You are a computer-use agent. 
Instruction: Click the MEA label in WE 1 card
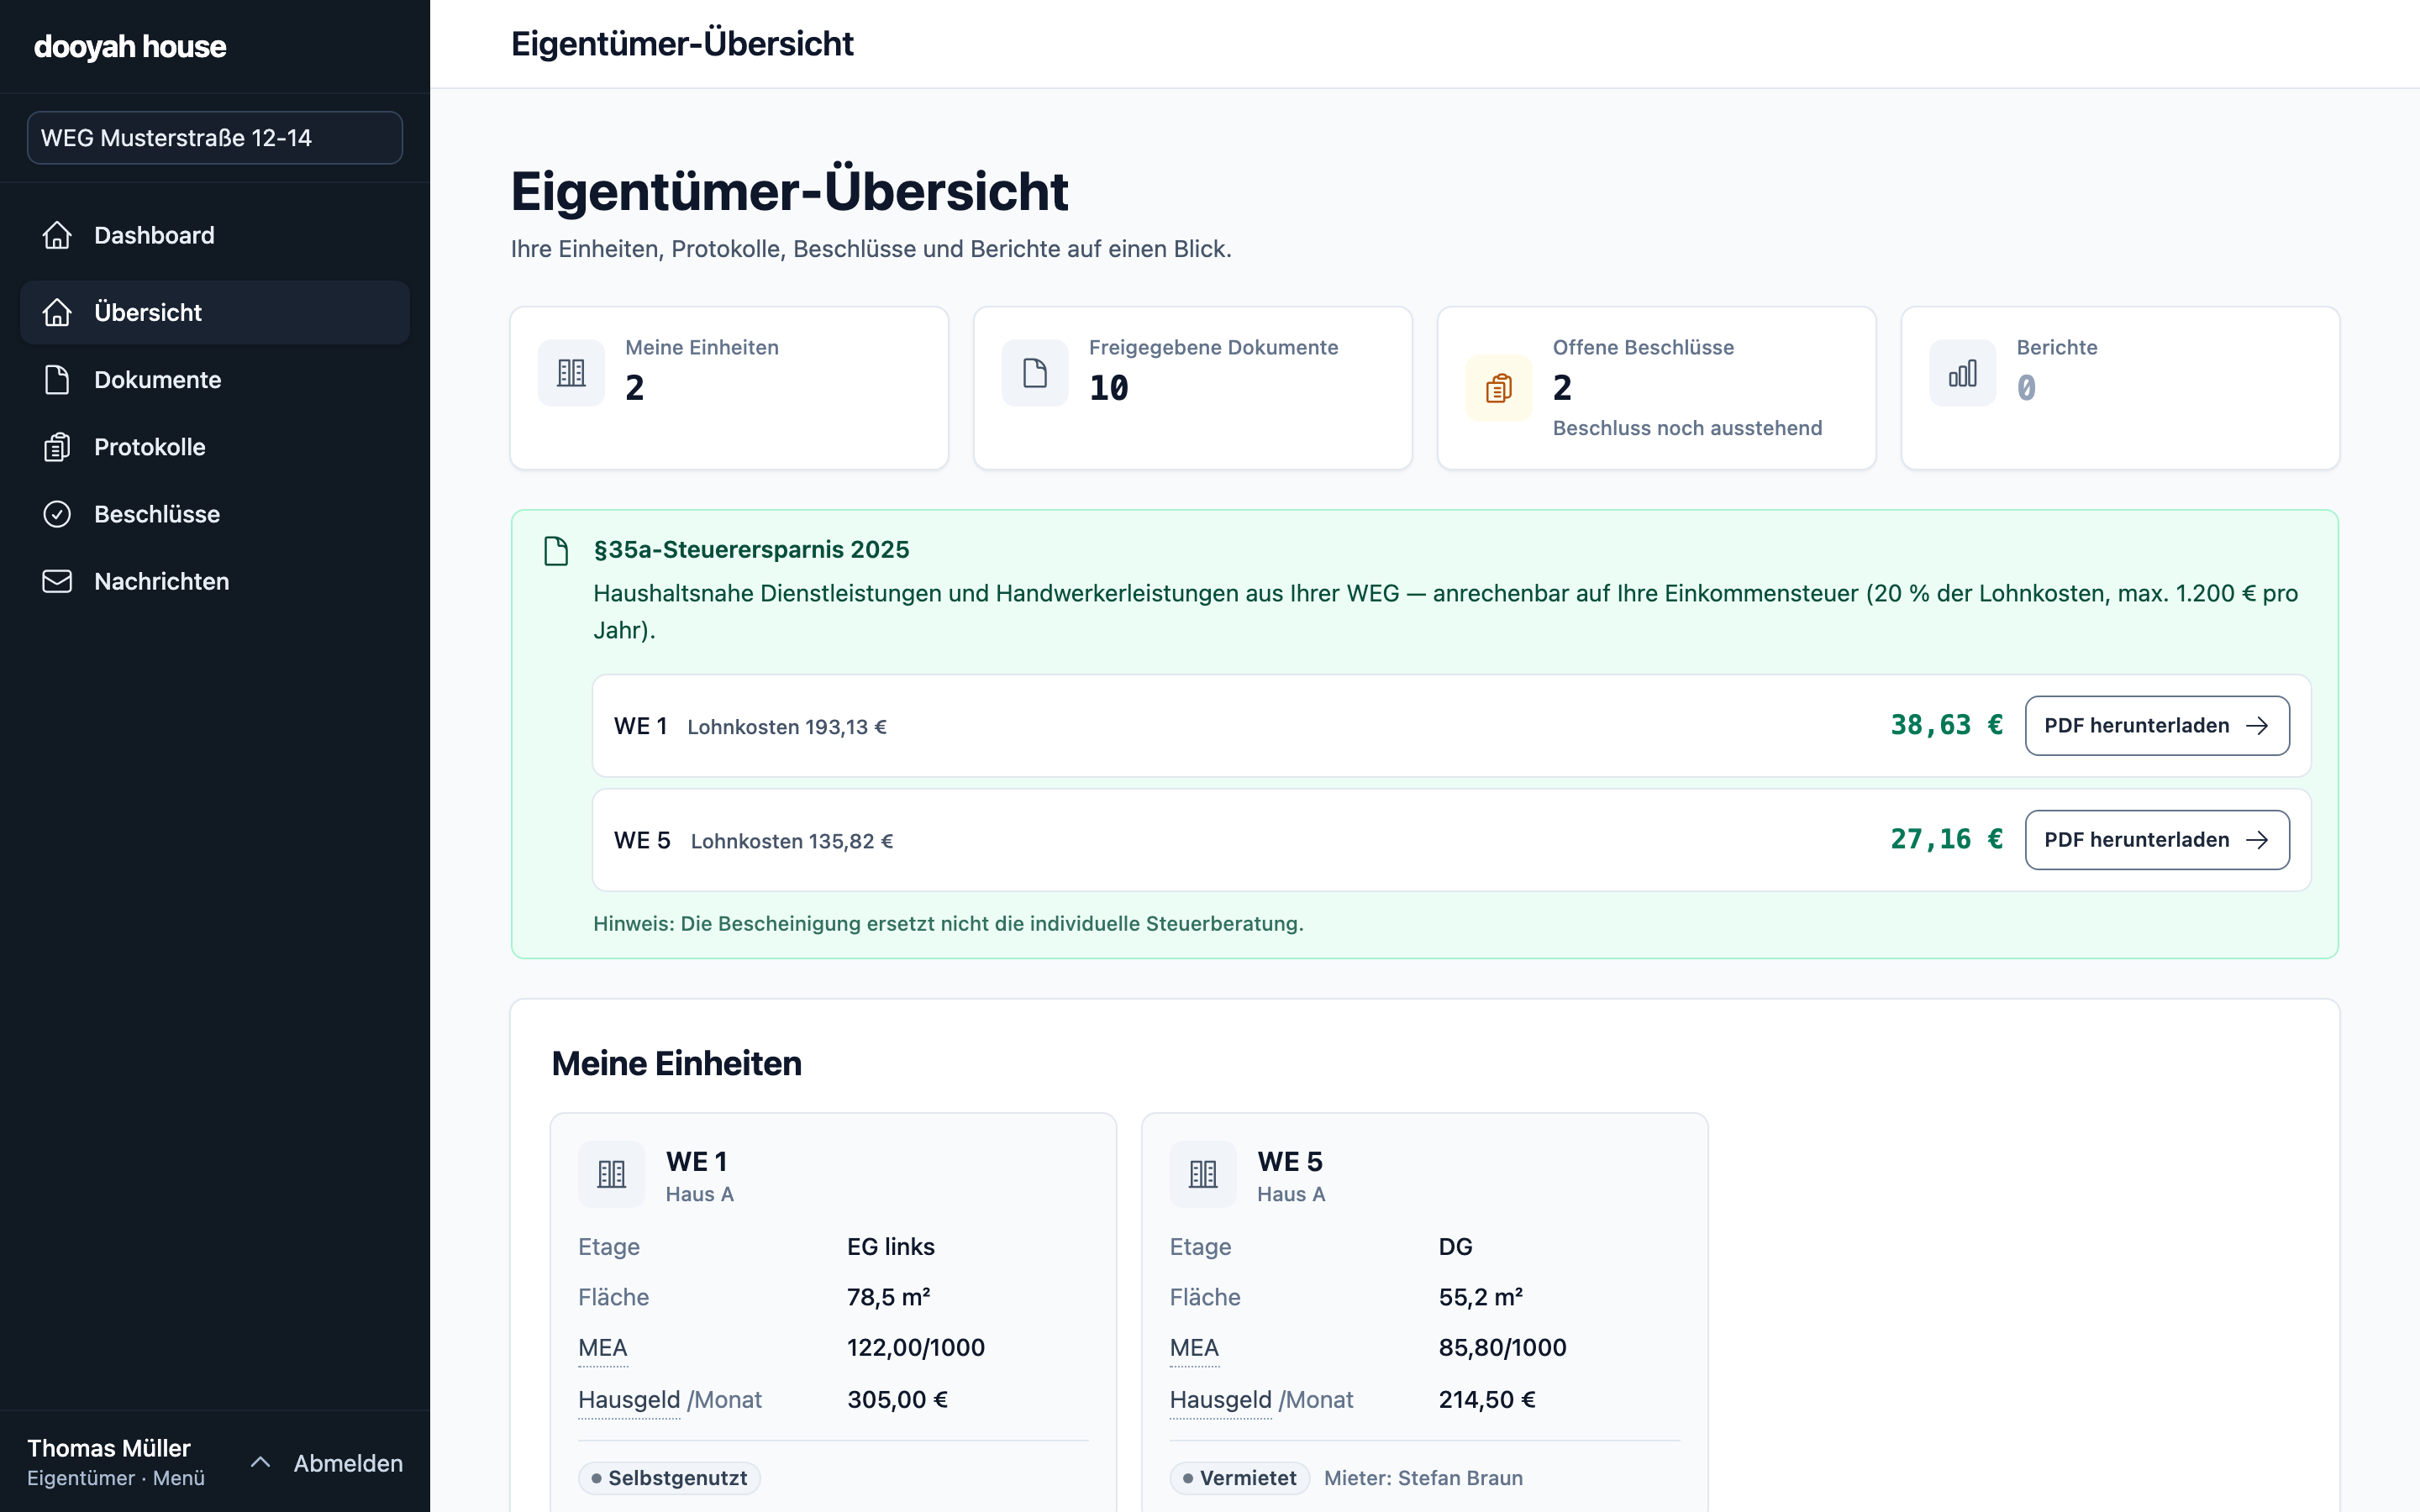click(x=603, y=1348)
